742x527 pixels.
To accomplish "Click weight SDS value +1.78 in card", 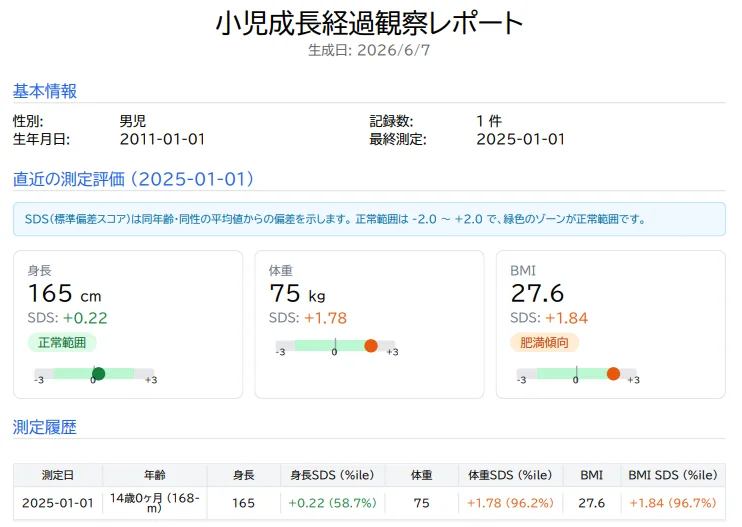I will pos(326,318).
